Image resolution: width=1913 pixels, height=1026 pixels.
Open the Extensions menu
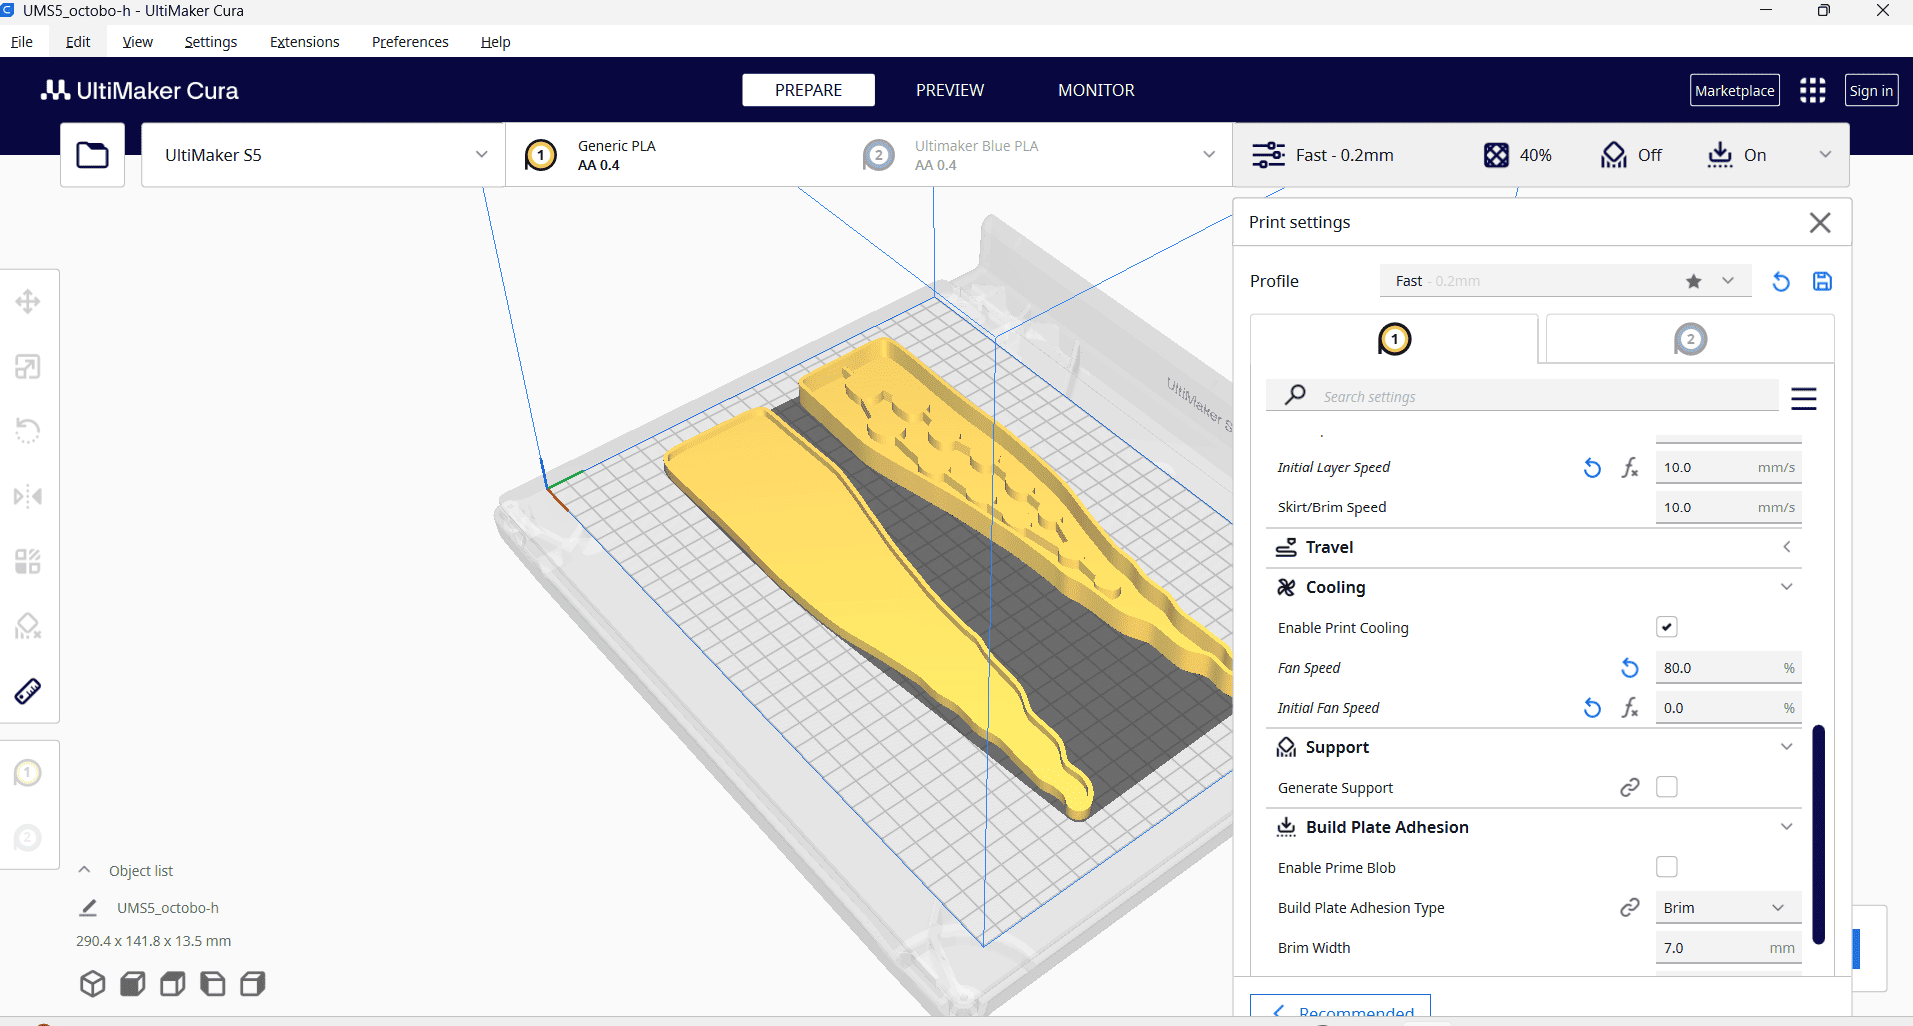click(x=304, y=42)
